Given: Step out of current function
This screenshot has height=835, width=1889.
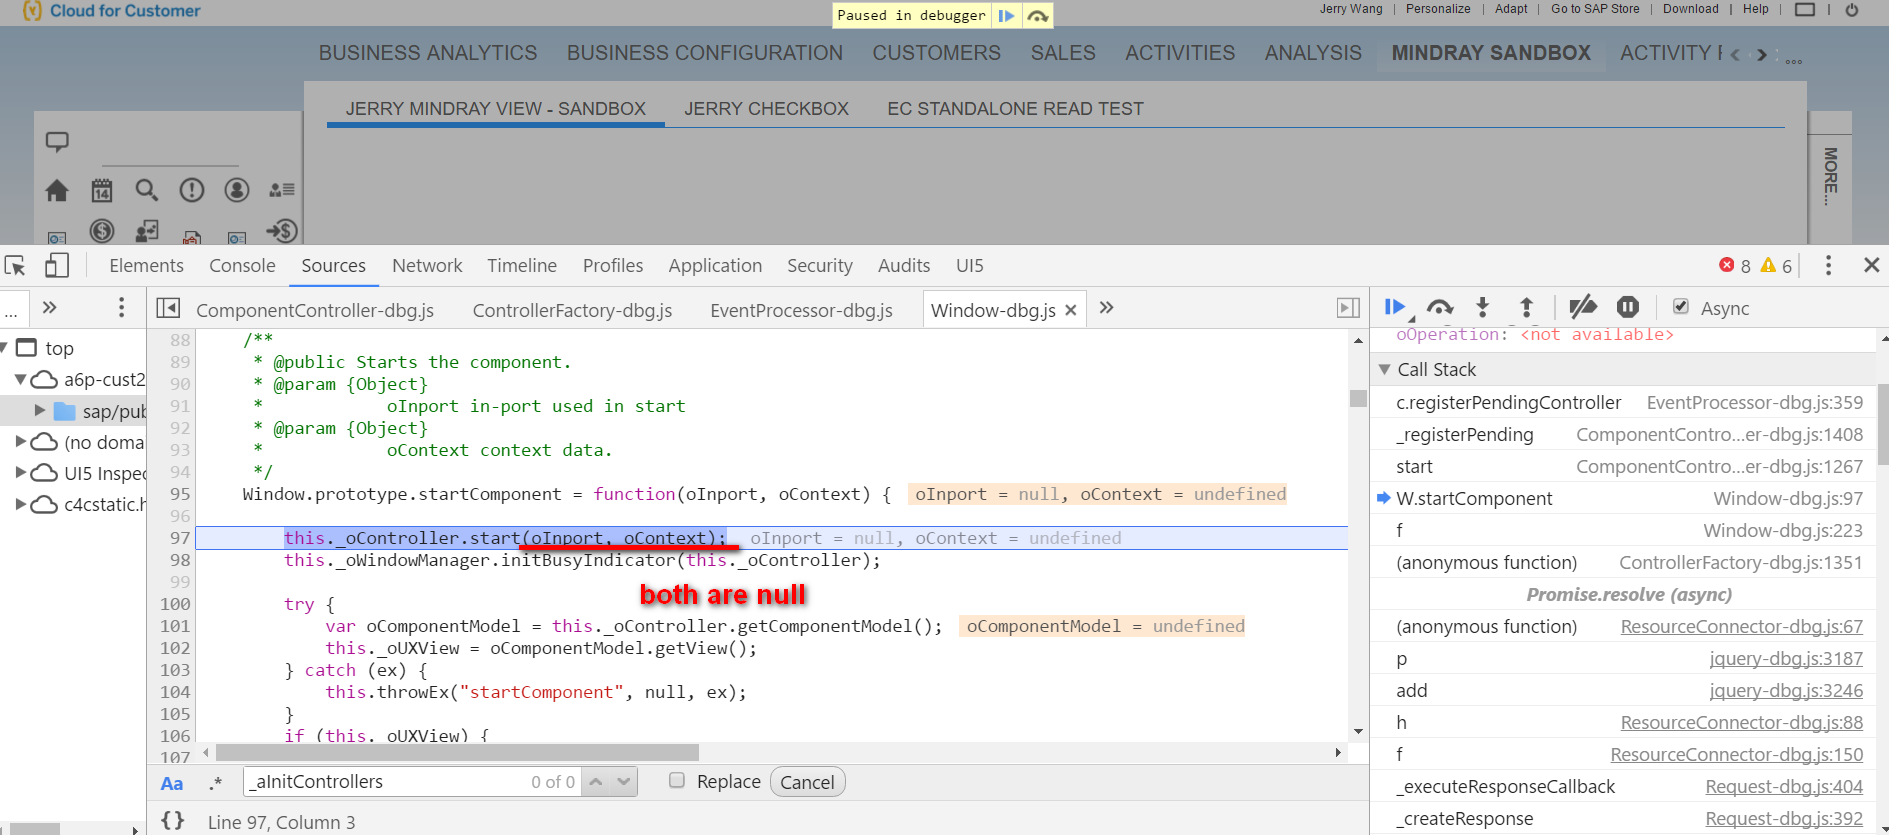Looking at the screenshot, I should (x=1526, y=308).
